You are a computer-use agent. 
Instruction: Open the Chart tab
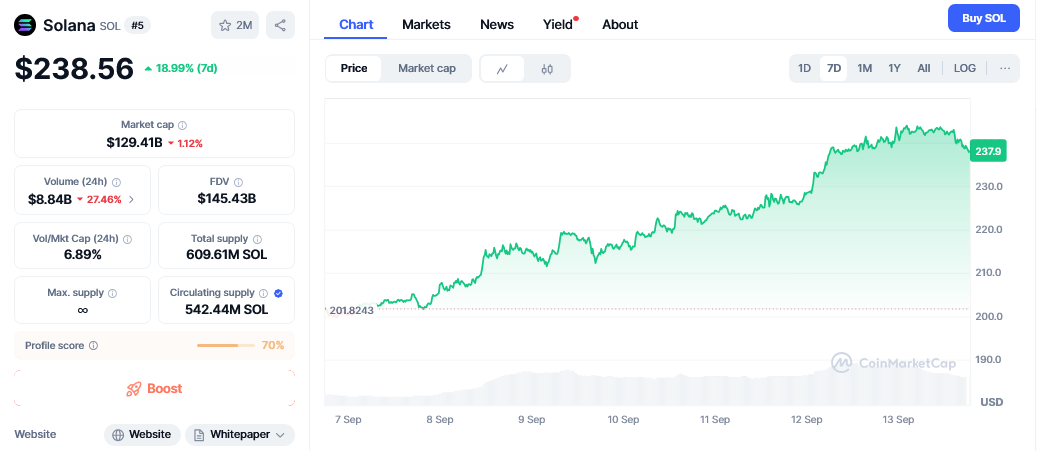click(356, 24)
